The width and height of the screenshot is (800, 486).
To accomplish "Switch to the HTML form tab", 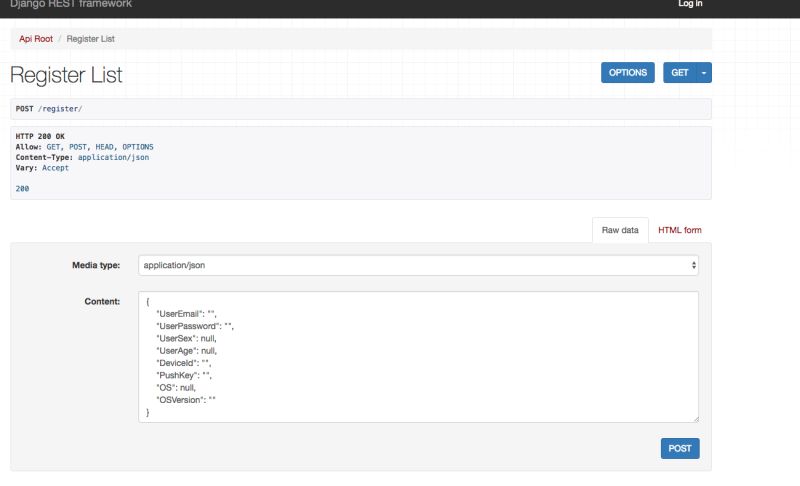I will (680, 230).
